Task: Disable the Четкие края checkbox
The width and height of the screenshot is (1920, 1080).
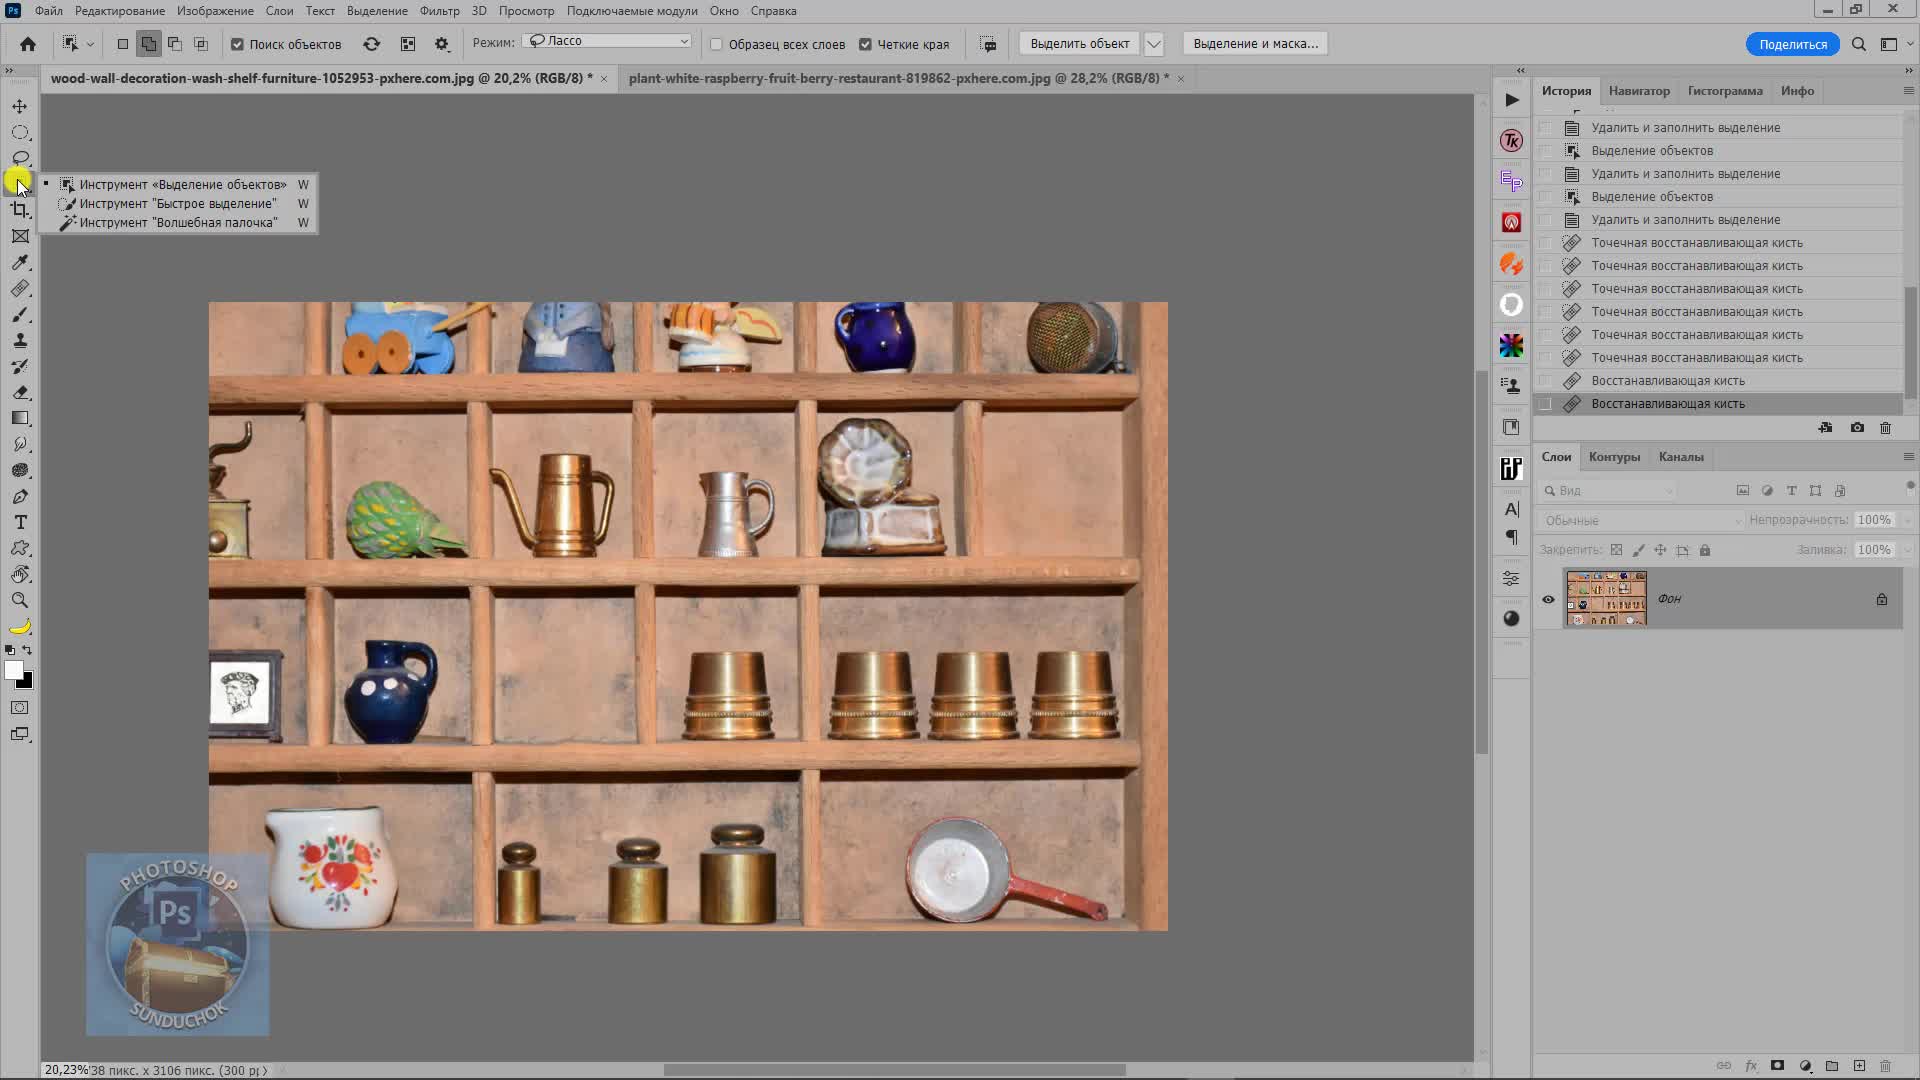Action: [866, 44]
